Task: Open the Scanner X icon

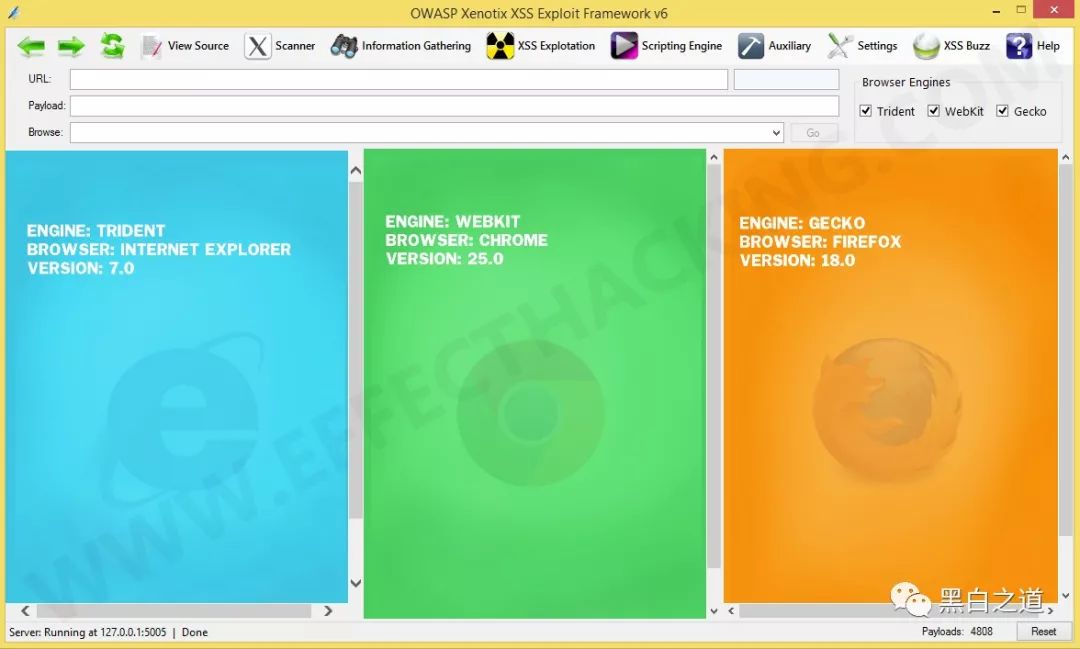Action: [x=258, y=46]
